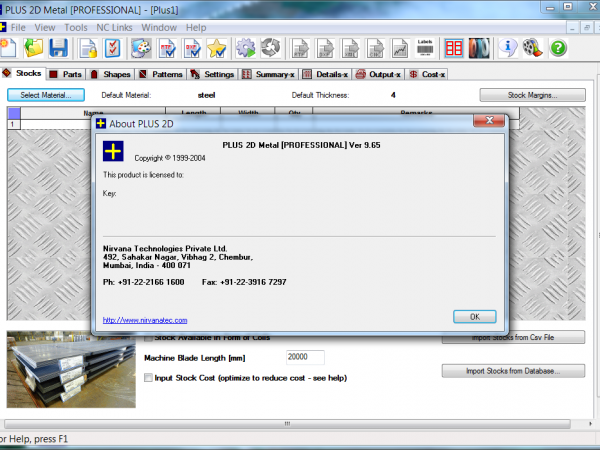Click the green help question mark icon
This screenshot has height=450, width=600.
(558, 48)
